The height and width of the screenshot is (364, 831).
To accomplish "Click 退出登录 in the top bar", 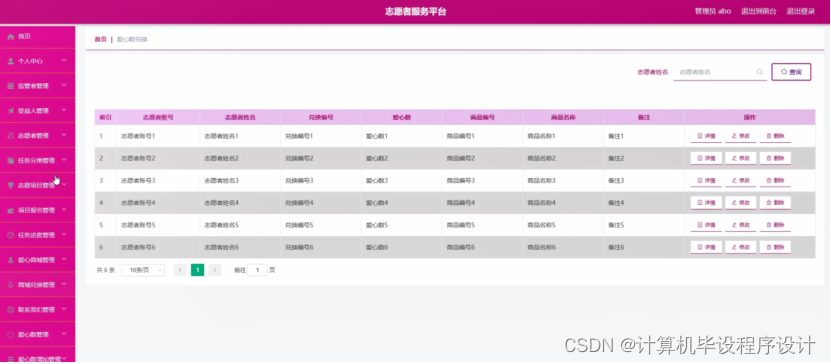I will pyautogui.click(x=800, y=11).
